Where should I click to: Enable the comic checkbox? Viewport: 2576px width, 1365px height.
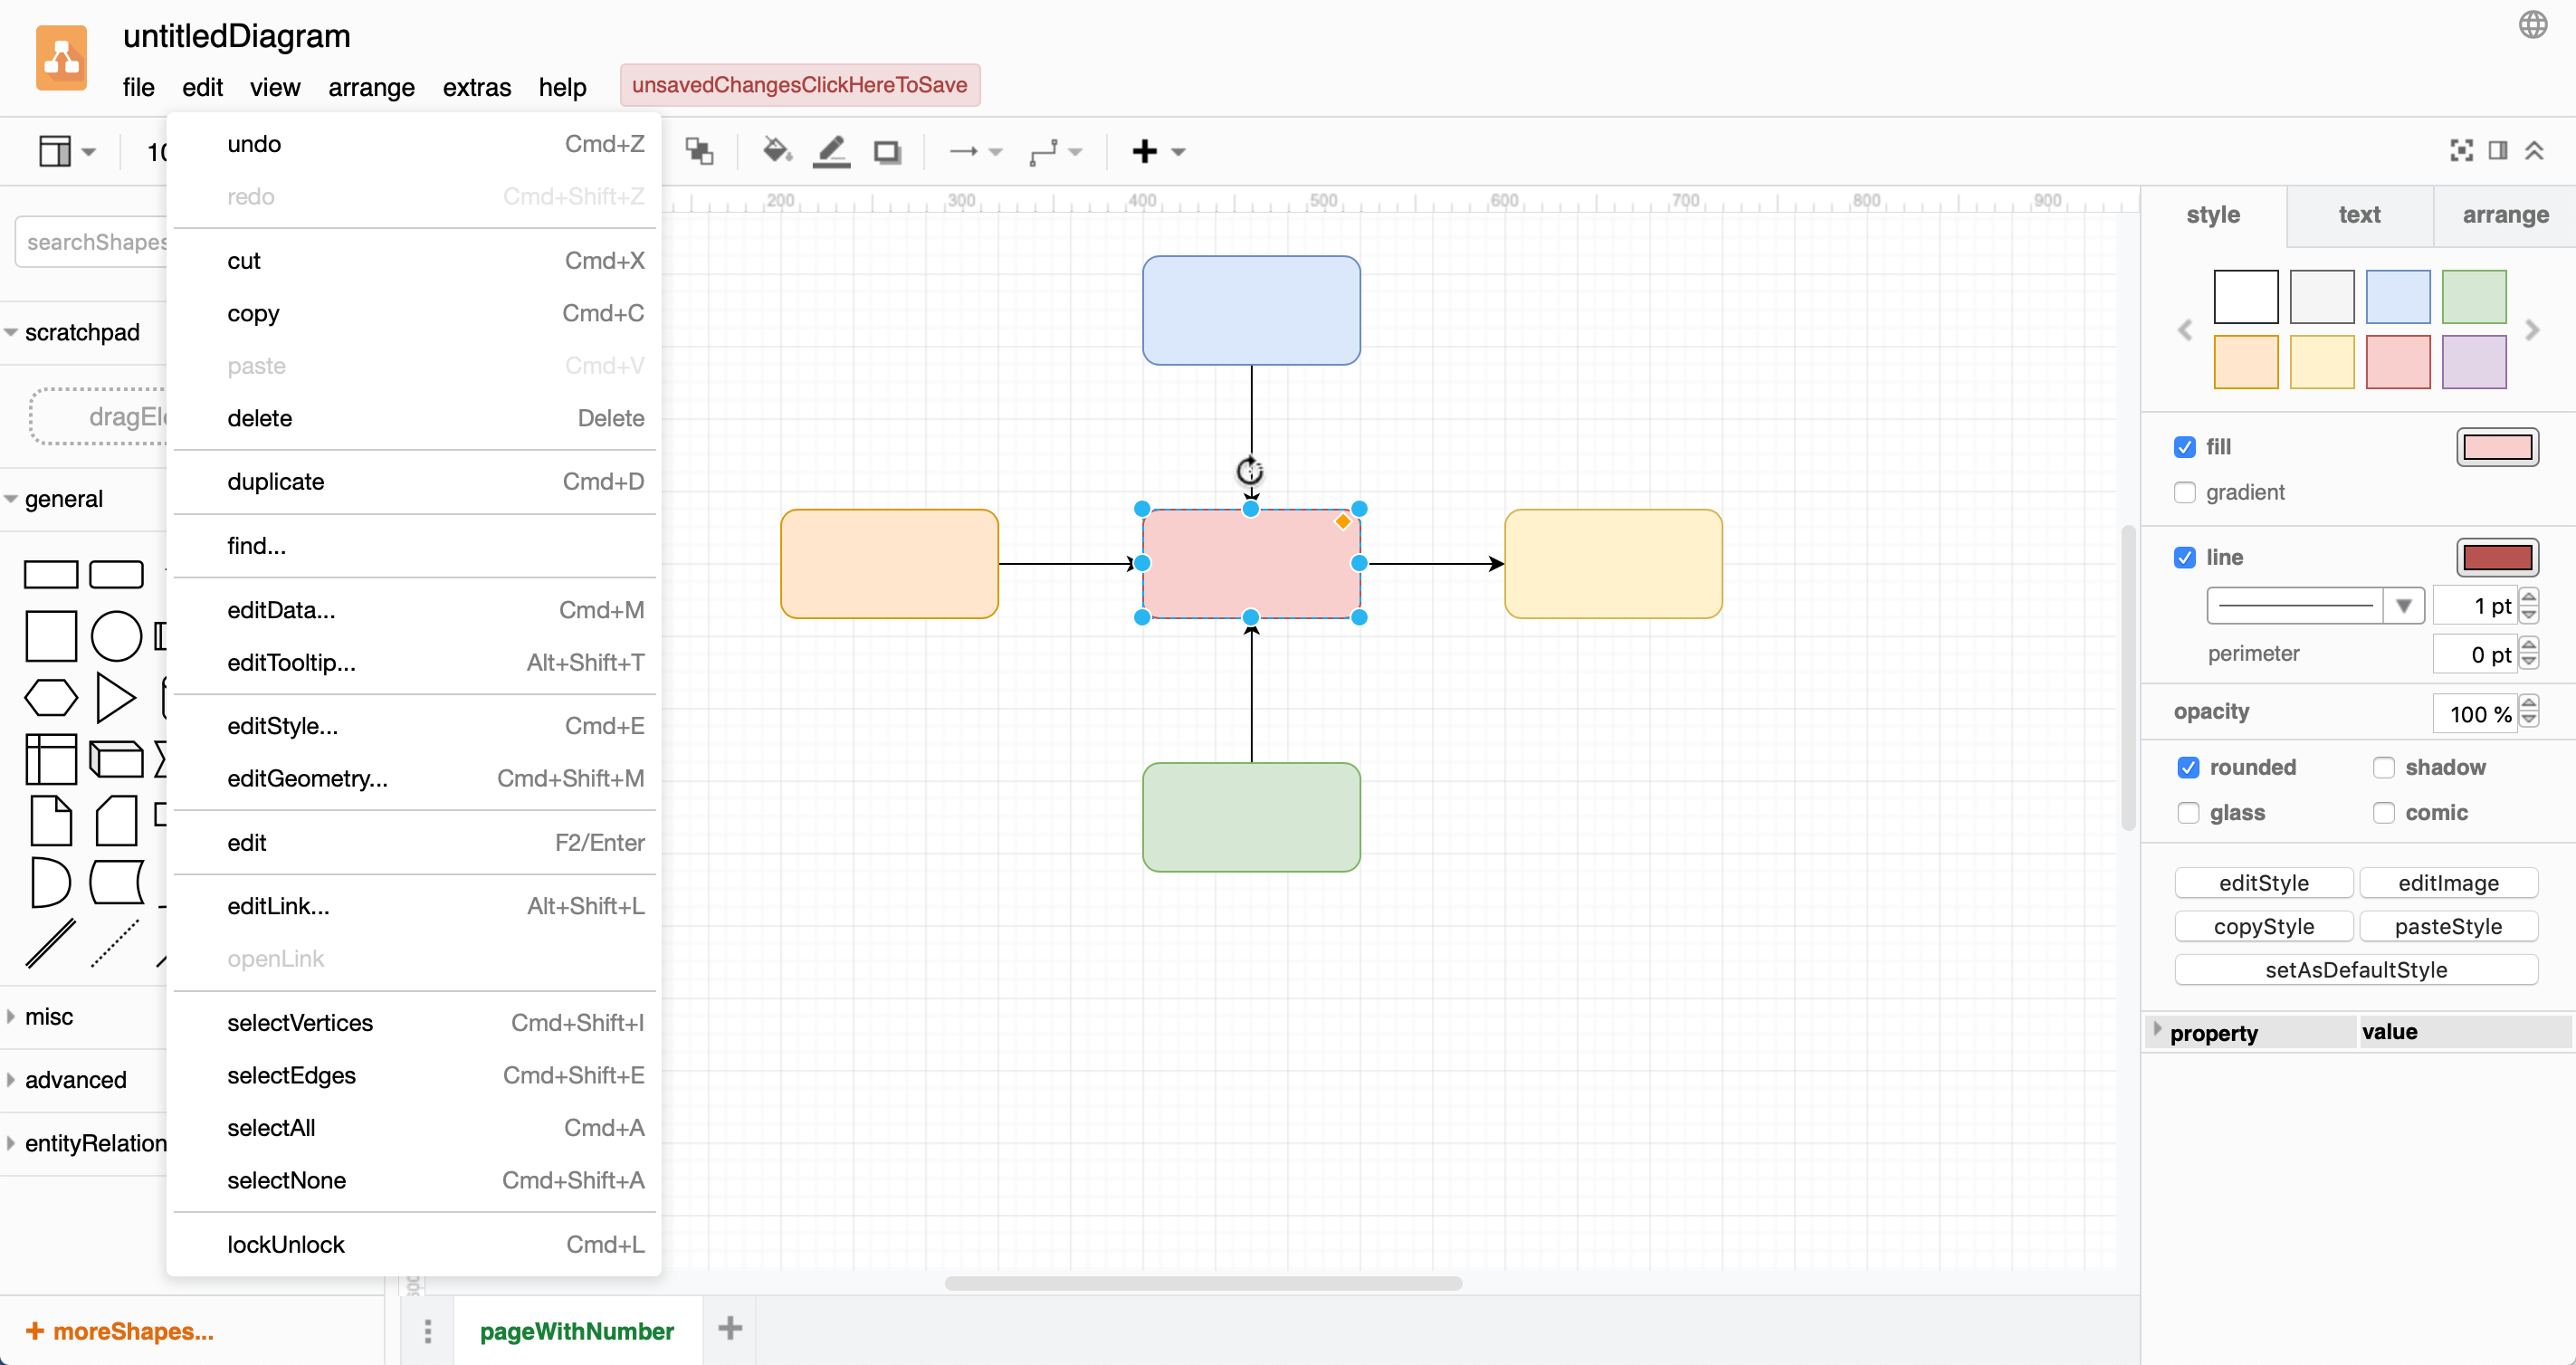pos(2384,813)
